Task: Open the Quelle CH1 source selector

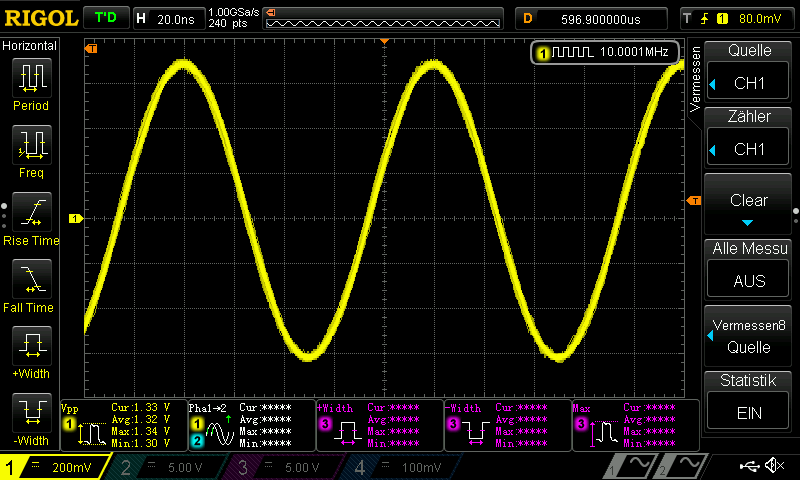Action: (x=749, y=69)
